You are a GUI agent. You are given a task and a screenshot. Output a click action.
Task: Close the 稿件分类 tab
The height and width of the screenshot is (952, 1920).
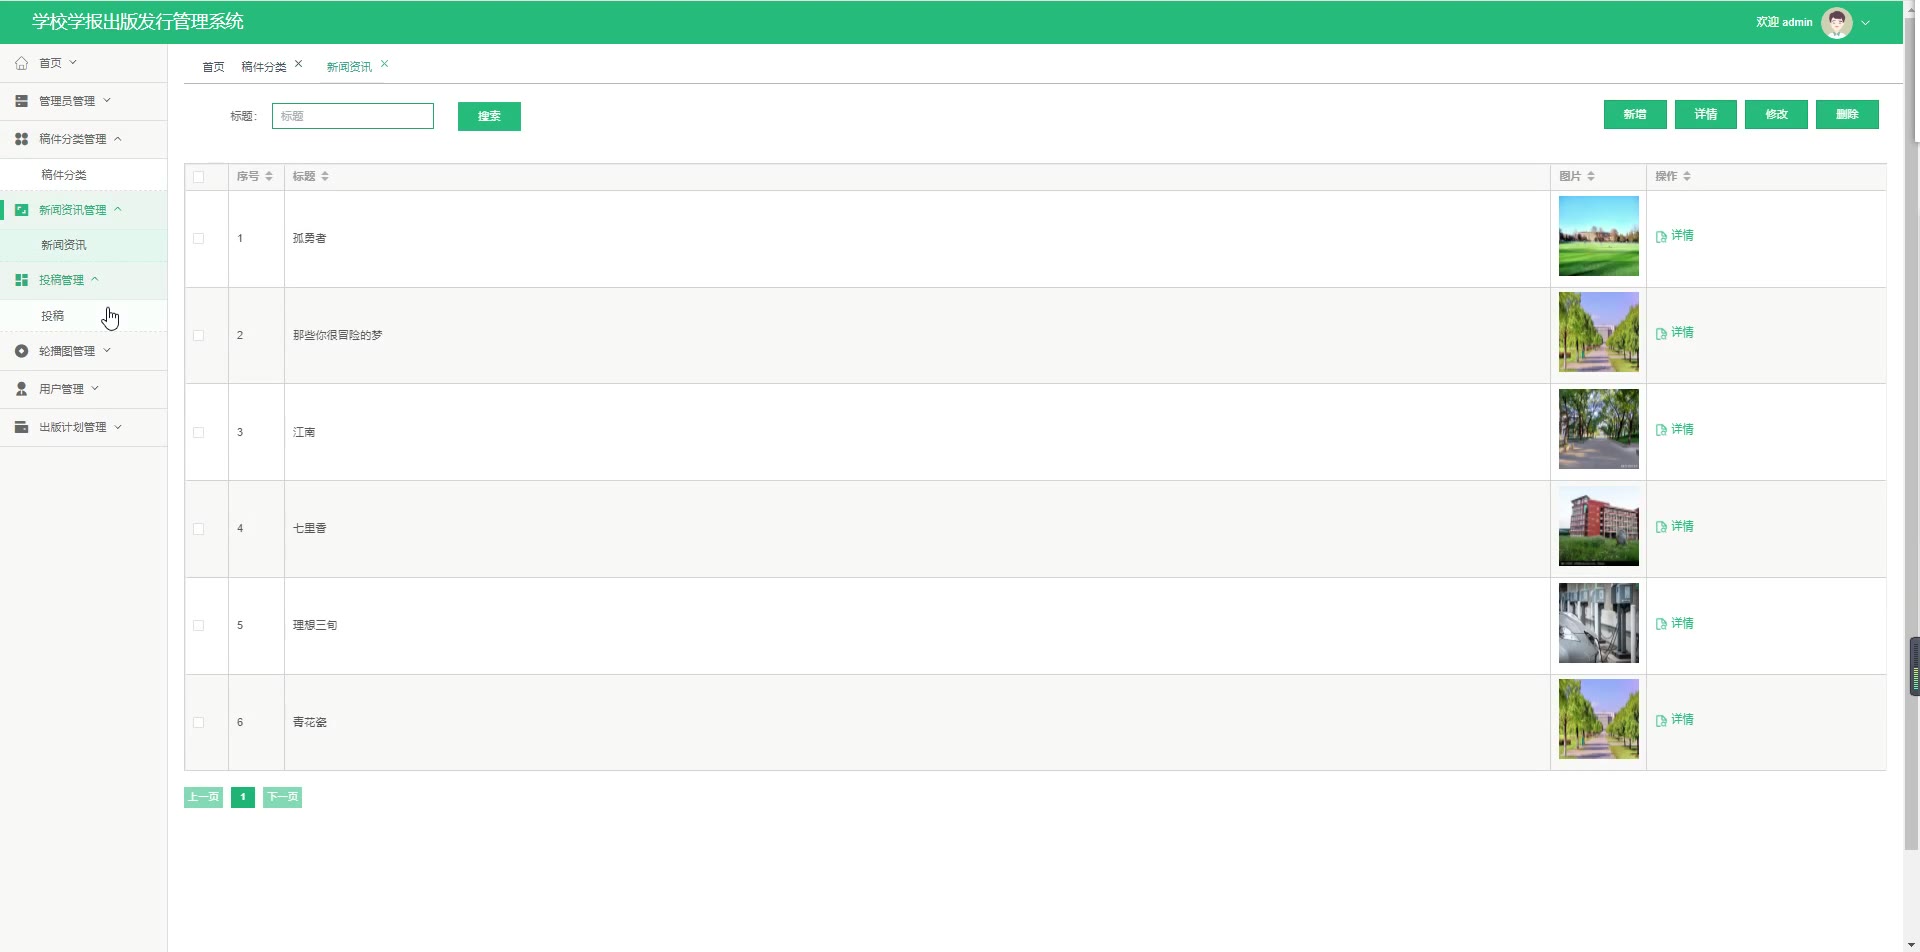(298, 64)
